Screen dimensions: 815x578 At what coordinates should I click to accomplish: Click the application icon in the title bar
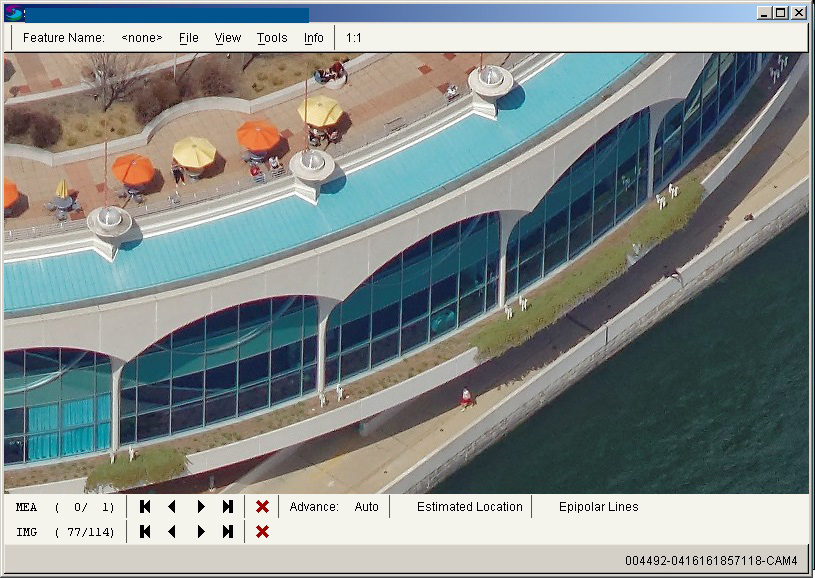(14, 13)
